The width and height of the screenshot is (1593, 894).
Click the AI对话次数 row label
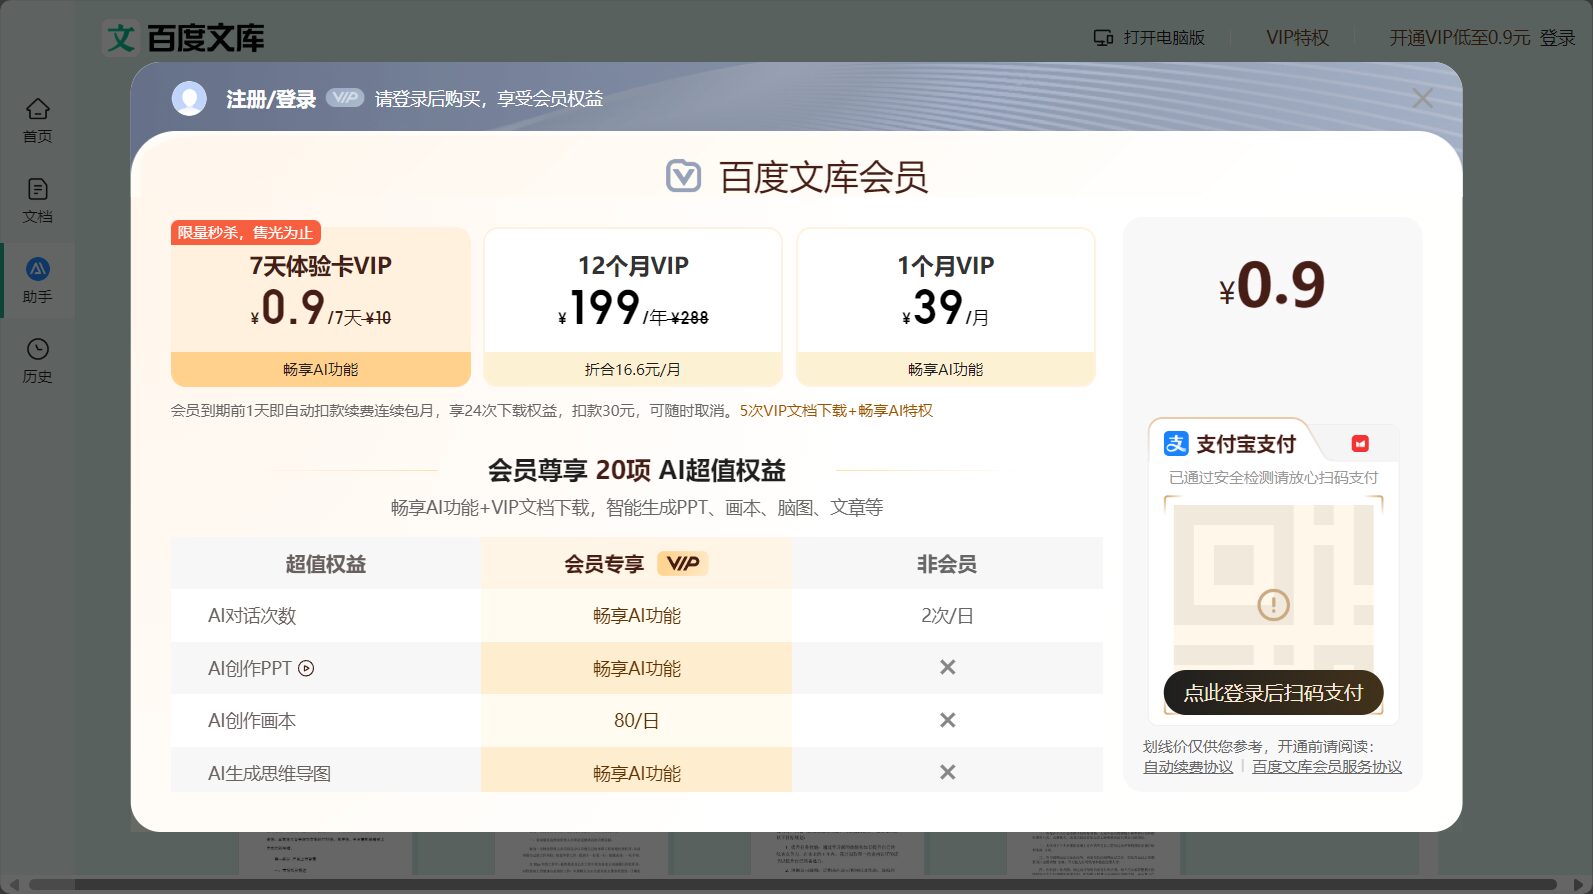(x=252, y=615)
